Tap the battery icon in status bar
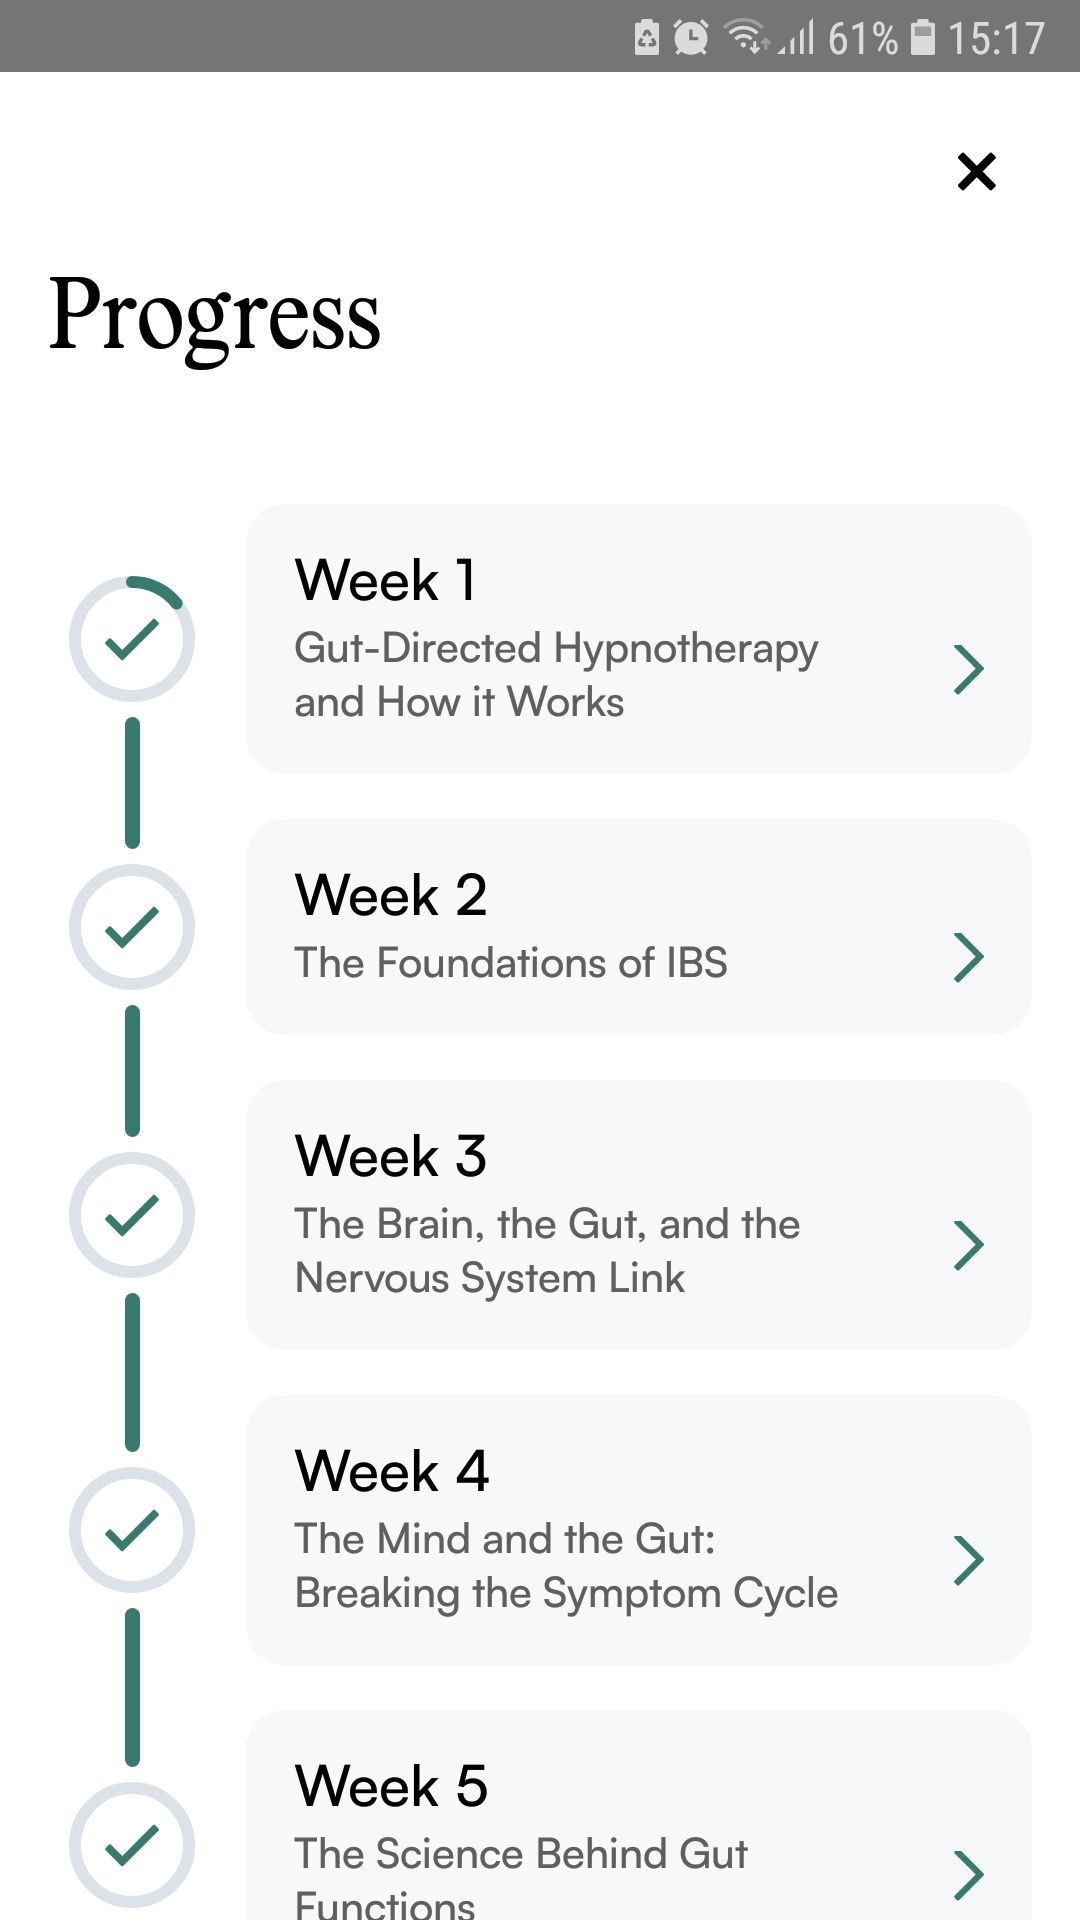This screenshot has width=1080, height=1920. coord(923,38)
